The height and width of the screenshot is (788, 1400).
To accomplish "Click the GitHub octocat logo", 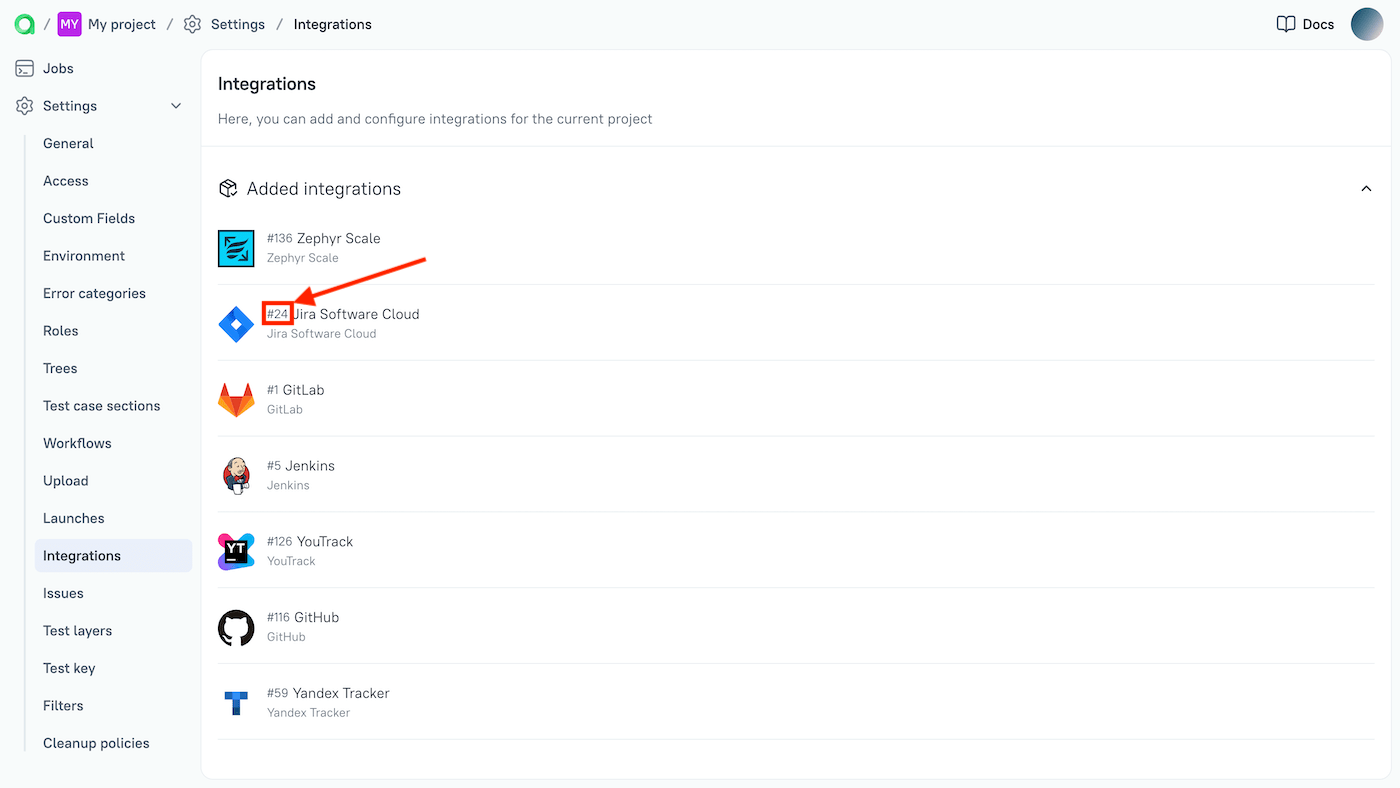I will [236, 627].
